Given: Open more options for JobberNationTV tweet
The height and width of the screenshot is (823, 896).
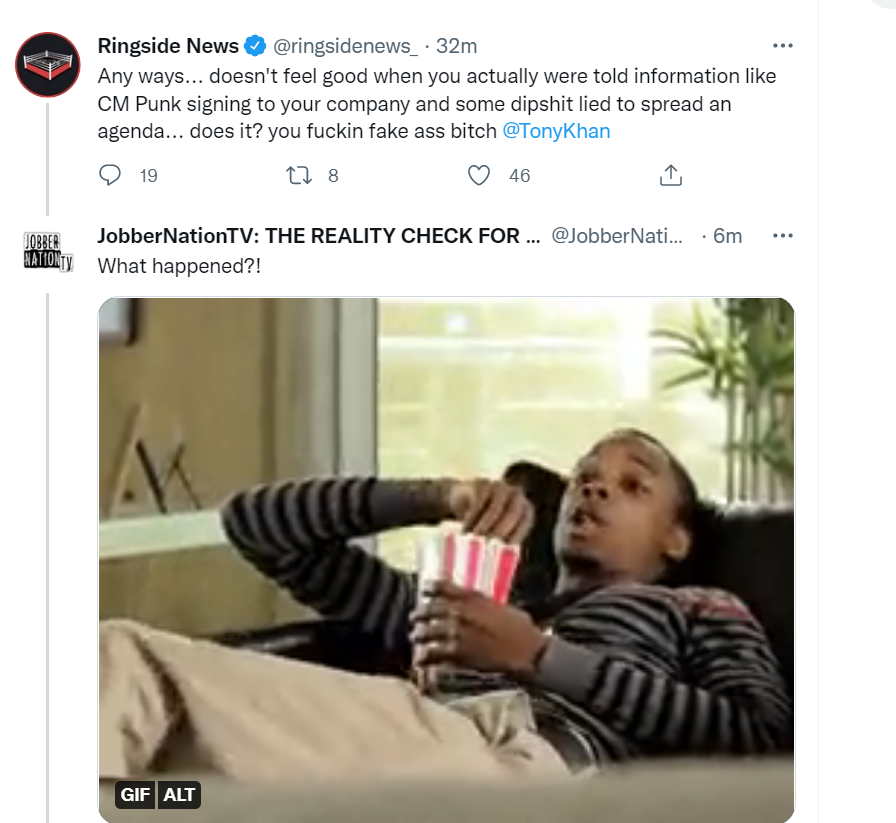Looking at the screenshot, I should coord(782,235).
